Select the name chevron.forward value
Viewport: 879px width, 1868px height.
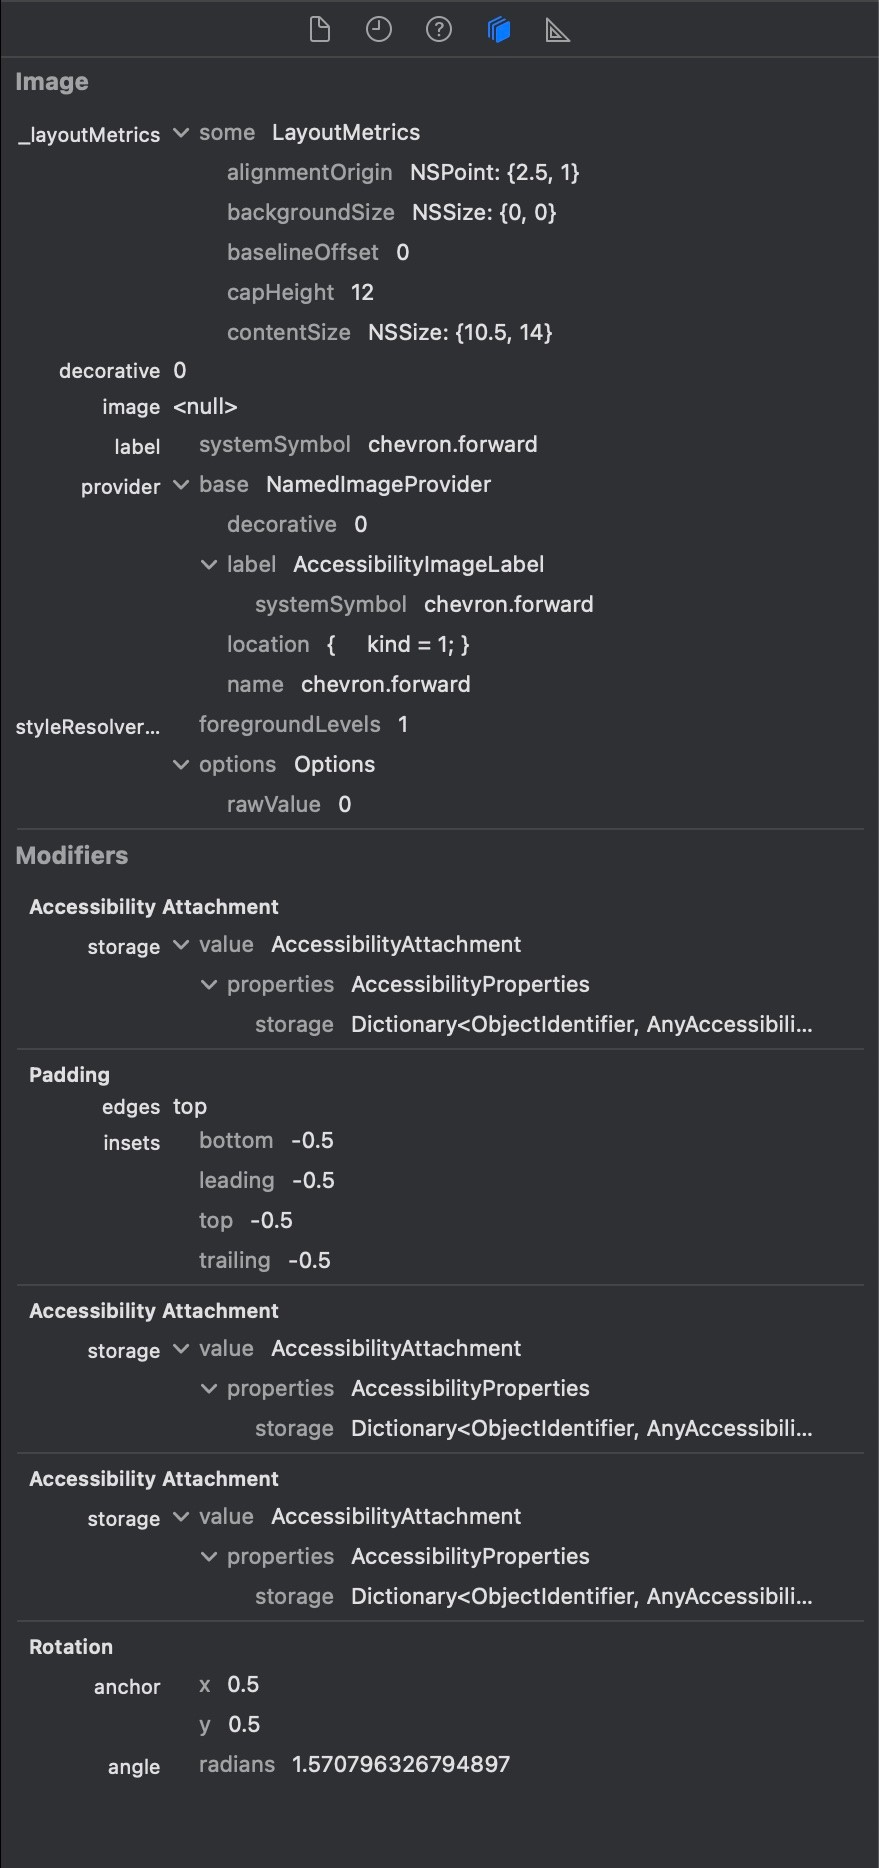pyautogui.click(x=386, y=684)
